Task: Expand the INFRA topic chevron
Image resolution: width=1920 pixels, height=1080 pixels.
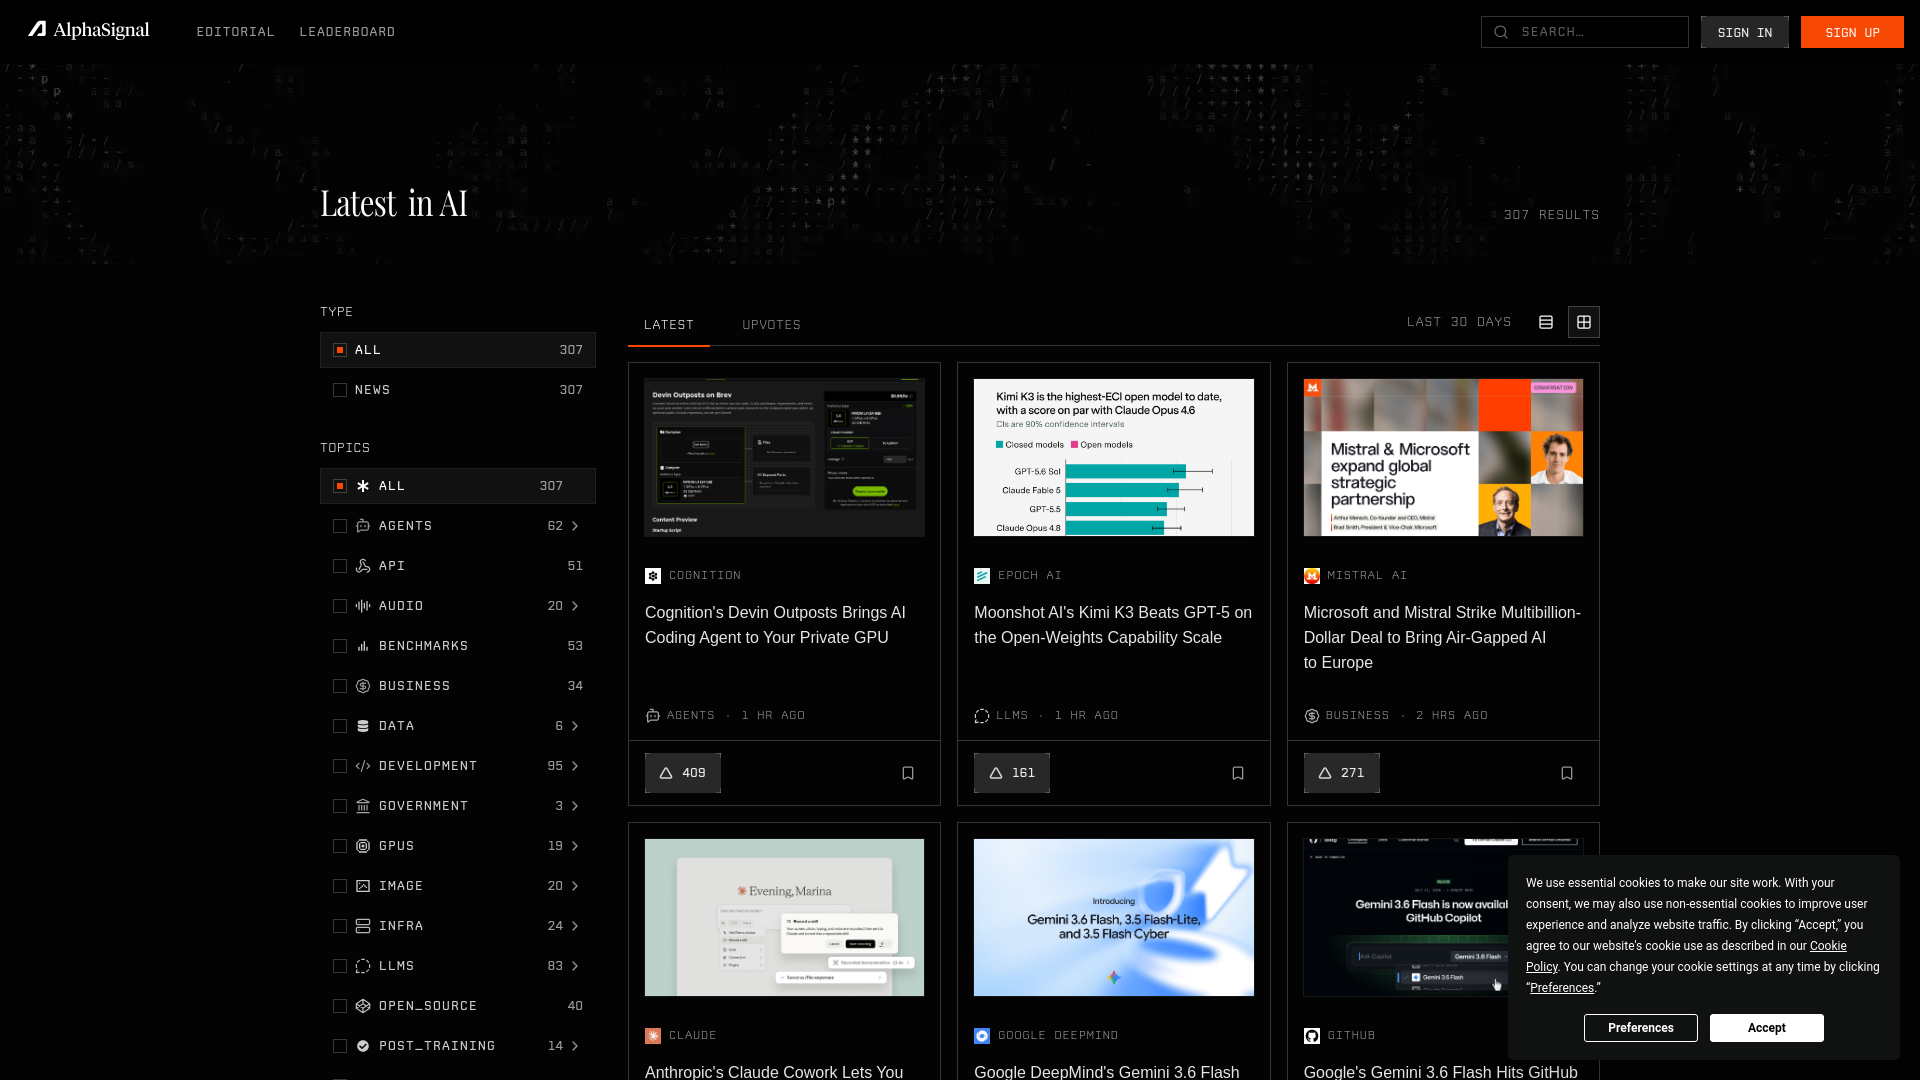Action: [x=575, y=926]
